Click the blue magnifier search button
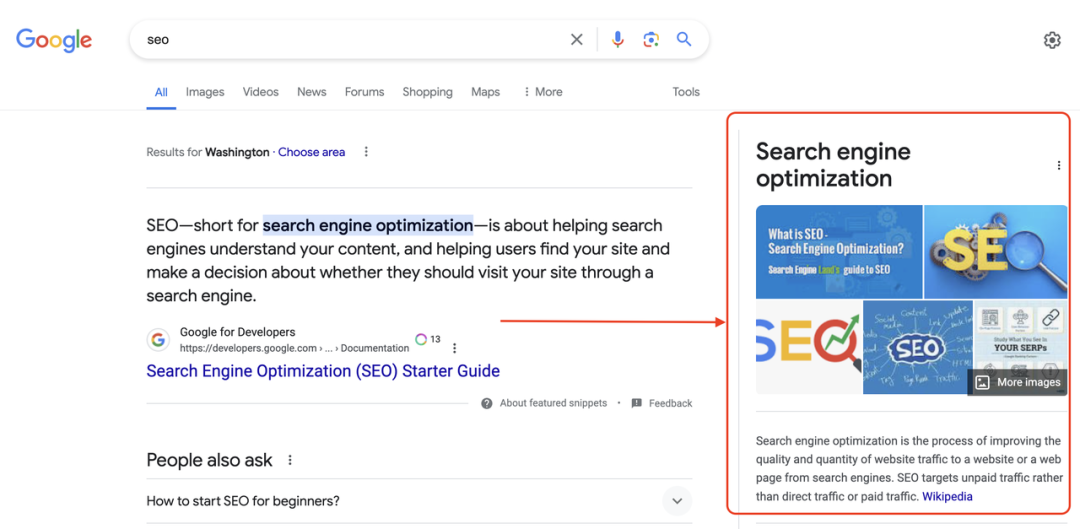 pos(684,39)
